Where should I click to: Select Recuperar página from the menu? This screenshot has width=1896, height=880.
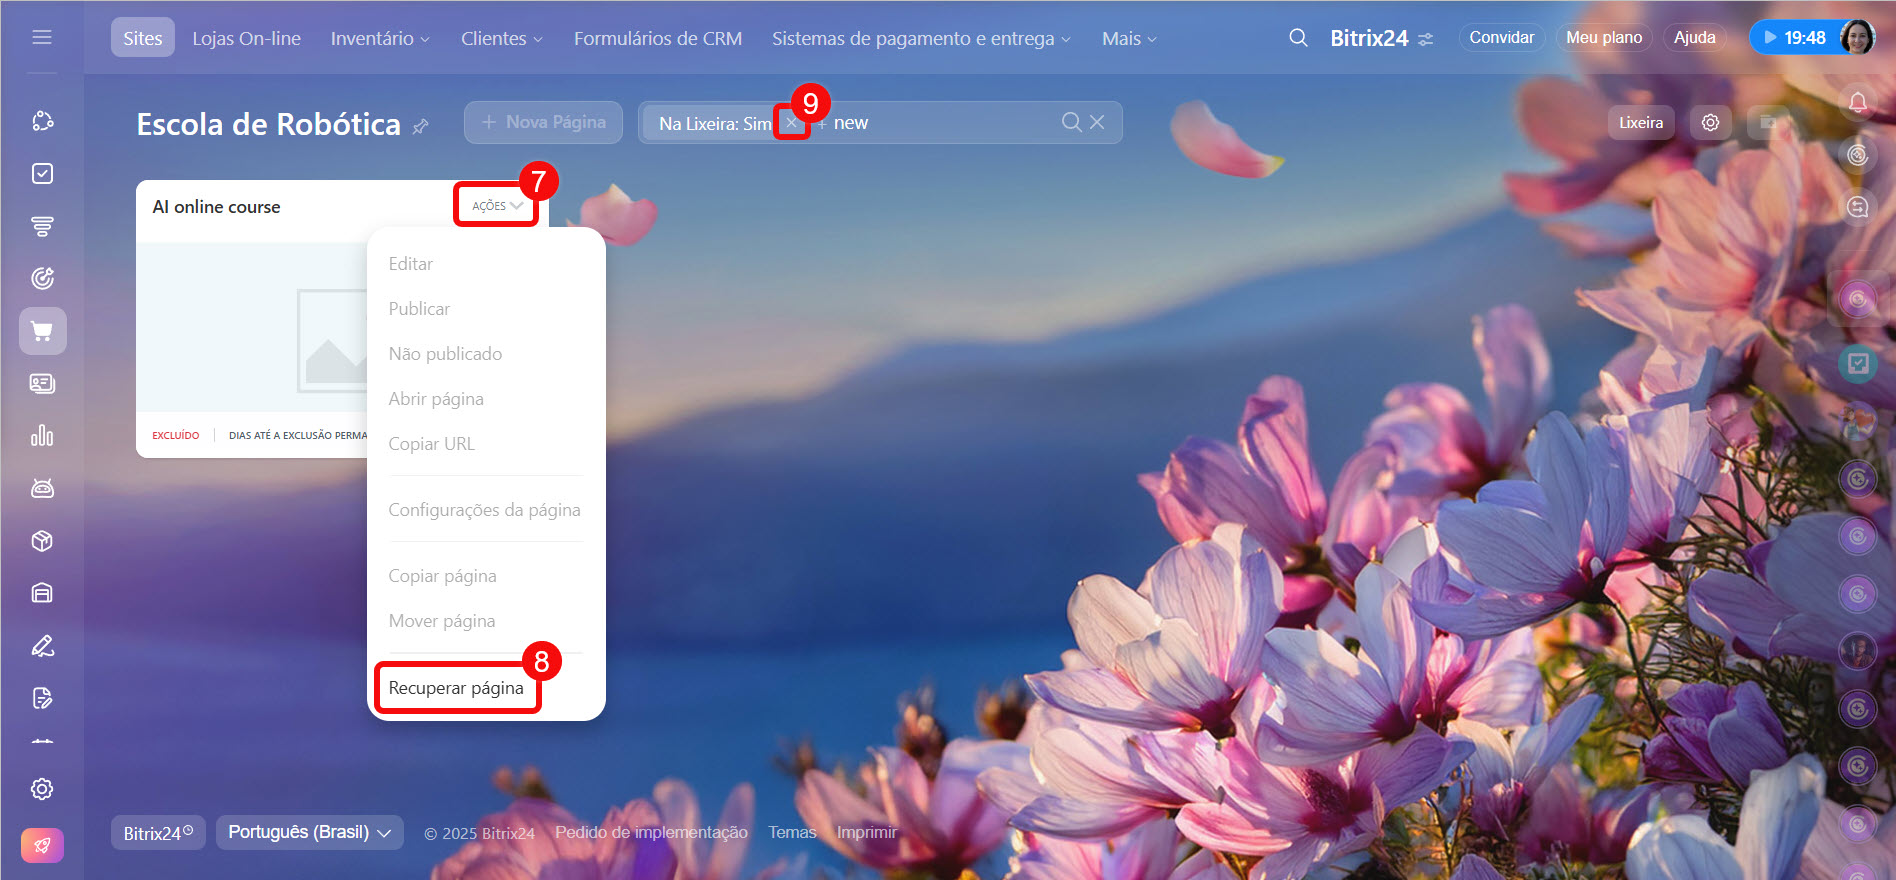[456, 688]
